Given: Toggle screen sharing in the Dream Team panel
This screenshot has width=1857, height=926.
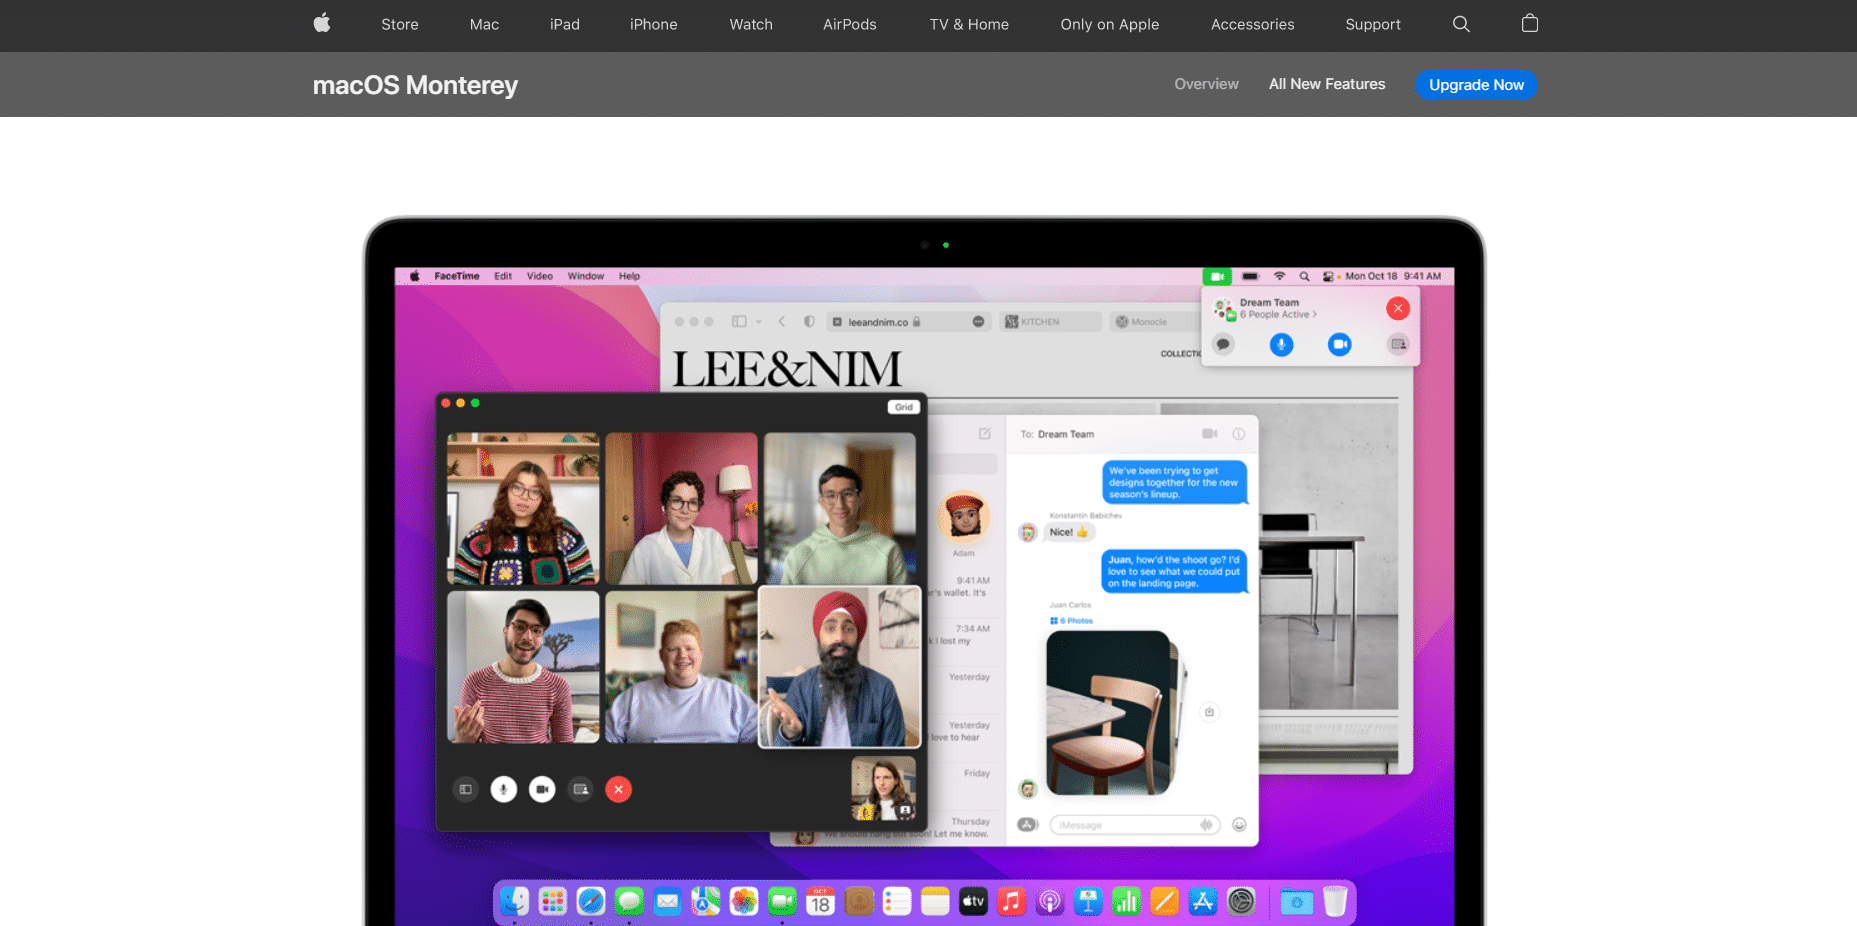Looking at the screenshot, I should click(x=1398, y=345).
